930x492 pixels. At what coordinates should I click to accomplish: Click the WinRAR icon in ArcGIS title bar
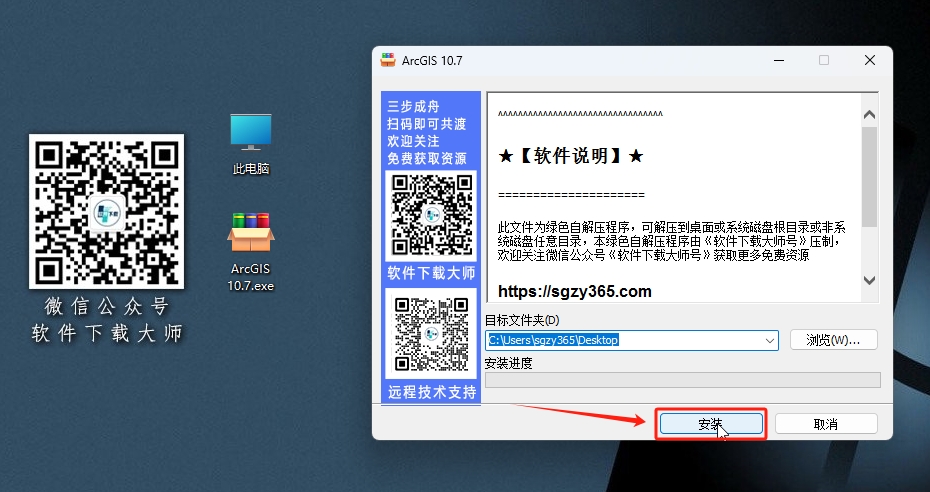tap(388, 60)
